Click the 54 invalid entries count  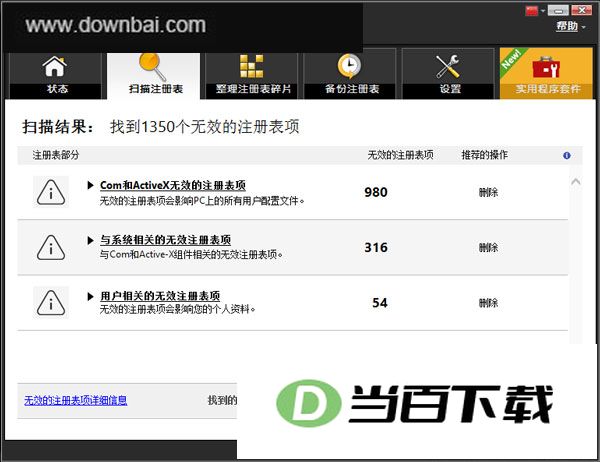tap(380, 303)
